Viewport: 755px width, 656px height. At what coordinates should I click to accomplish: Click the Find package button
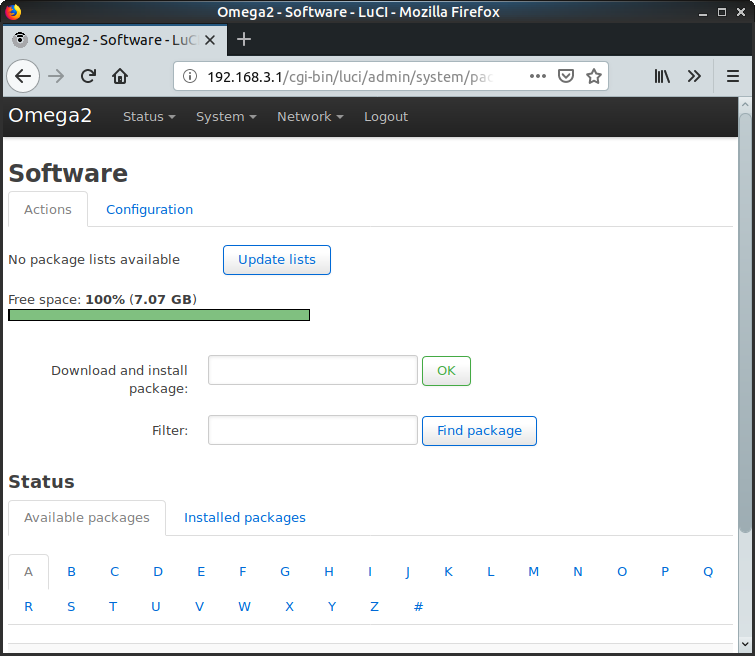[479, 431]
